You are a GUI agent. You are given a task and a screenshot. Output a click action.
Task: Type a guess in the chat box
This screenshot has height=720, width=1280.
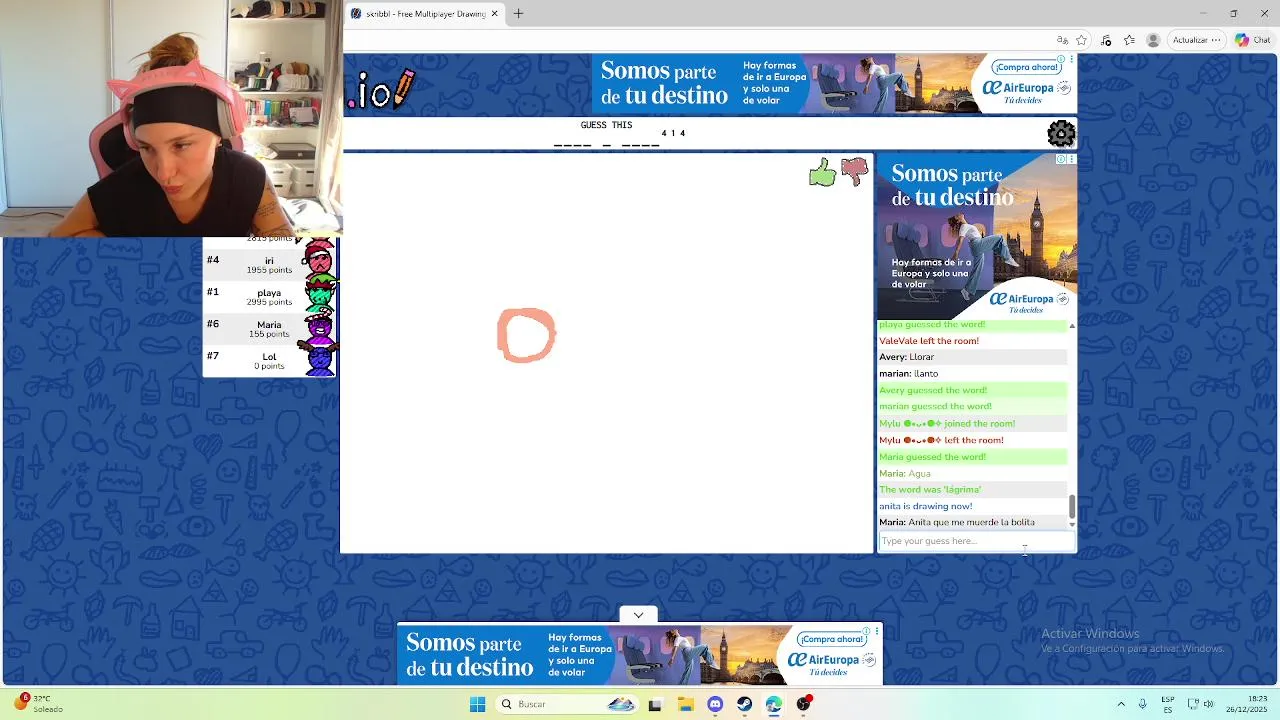click(x=976, y=541)
